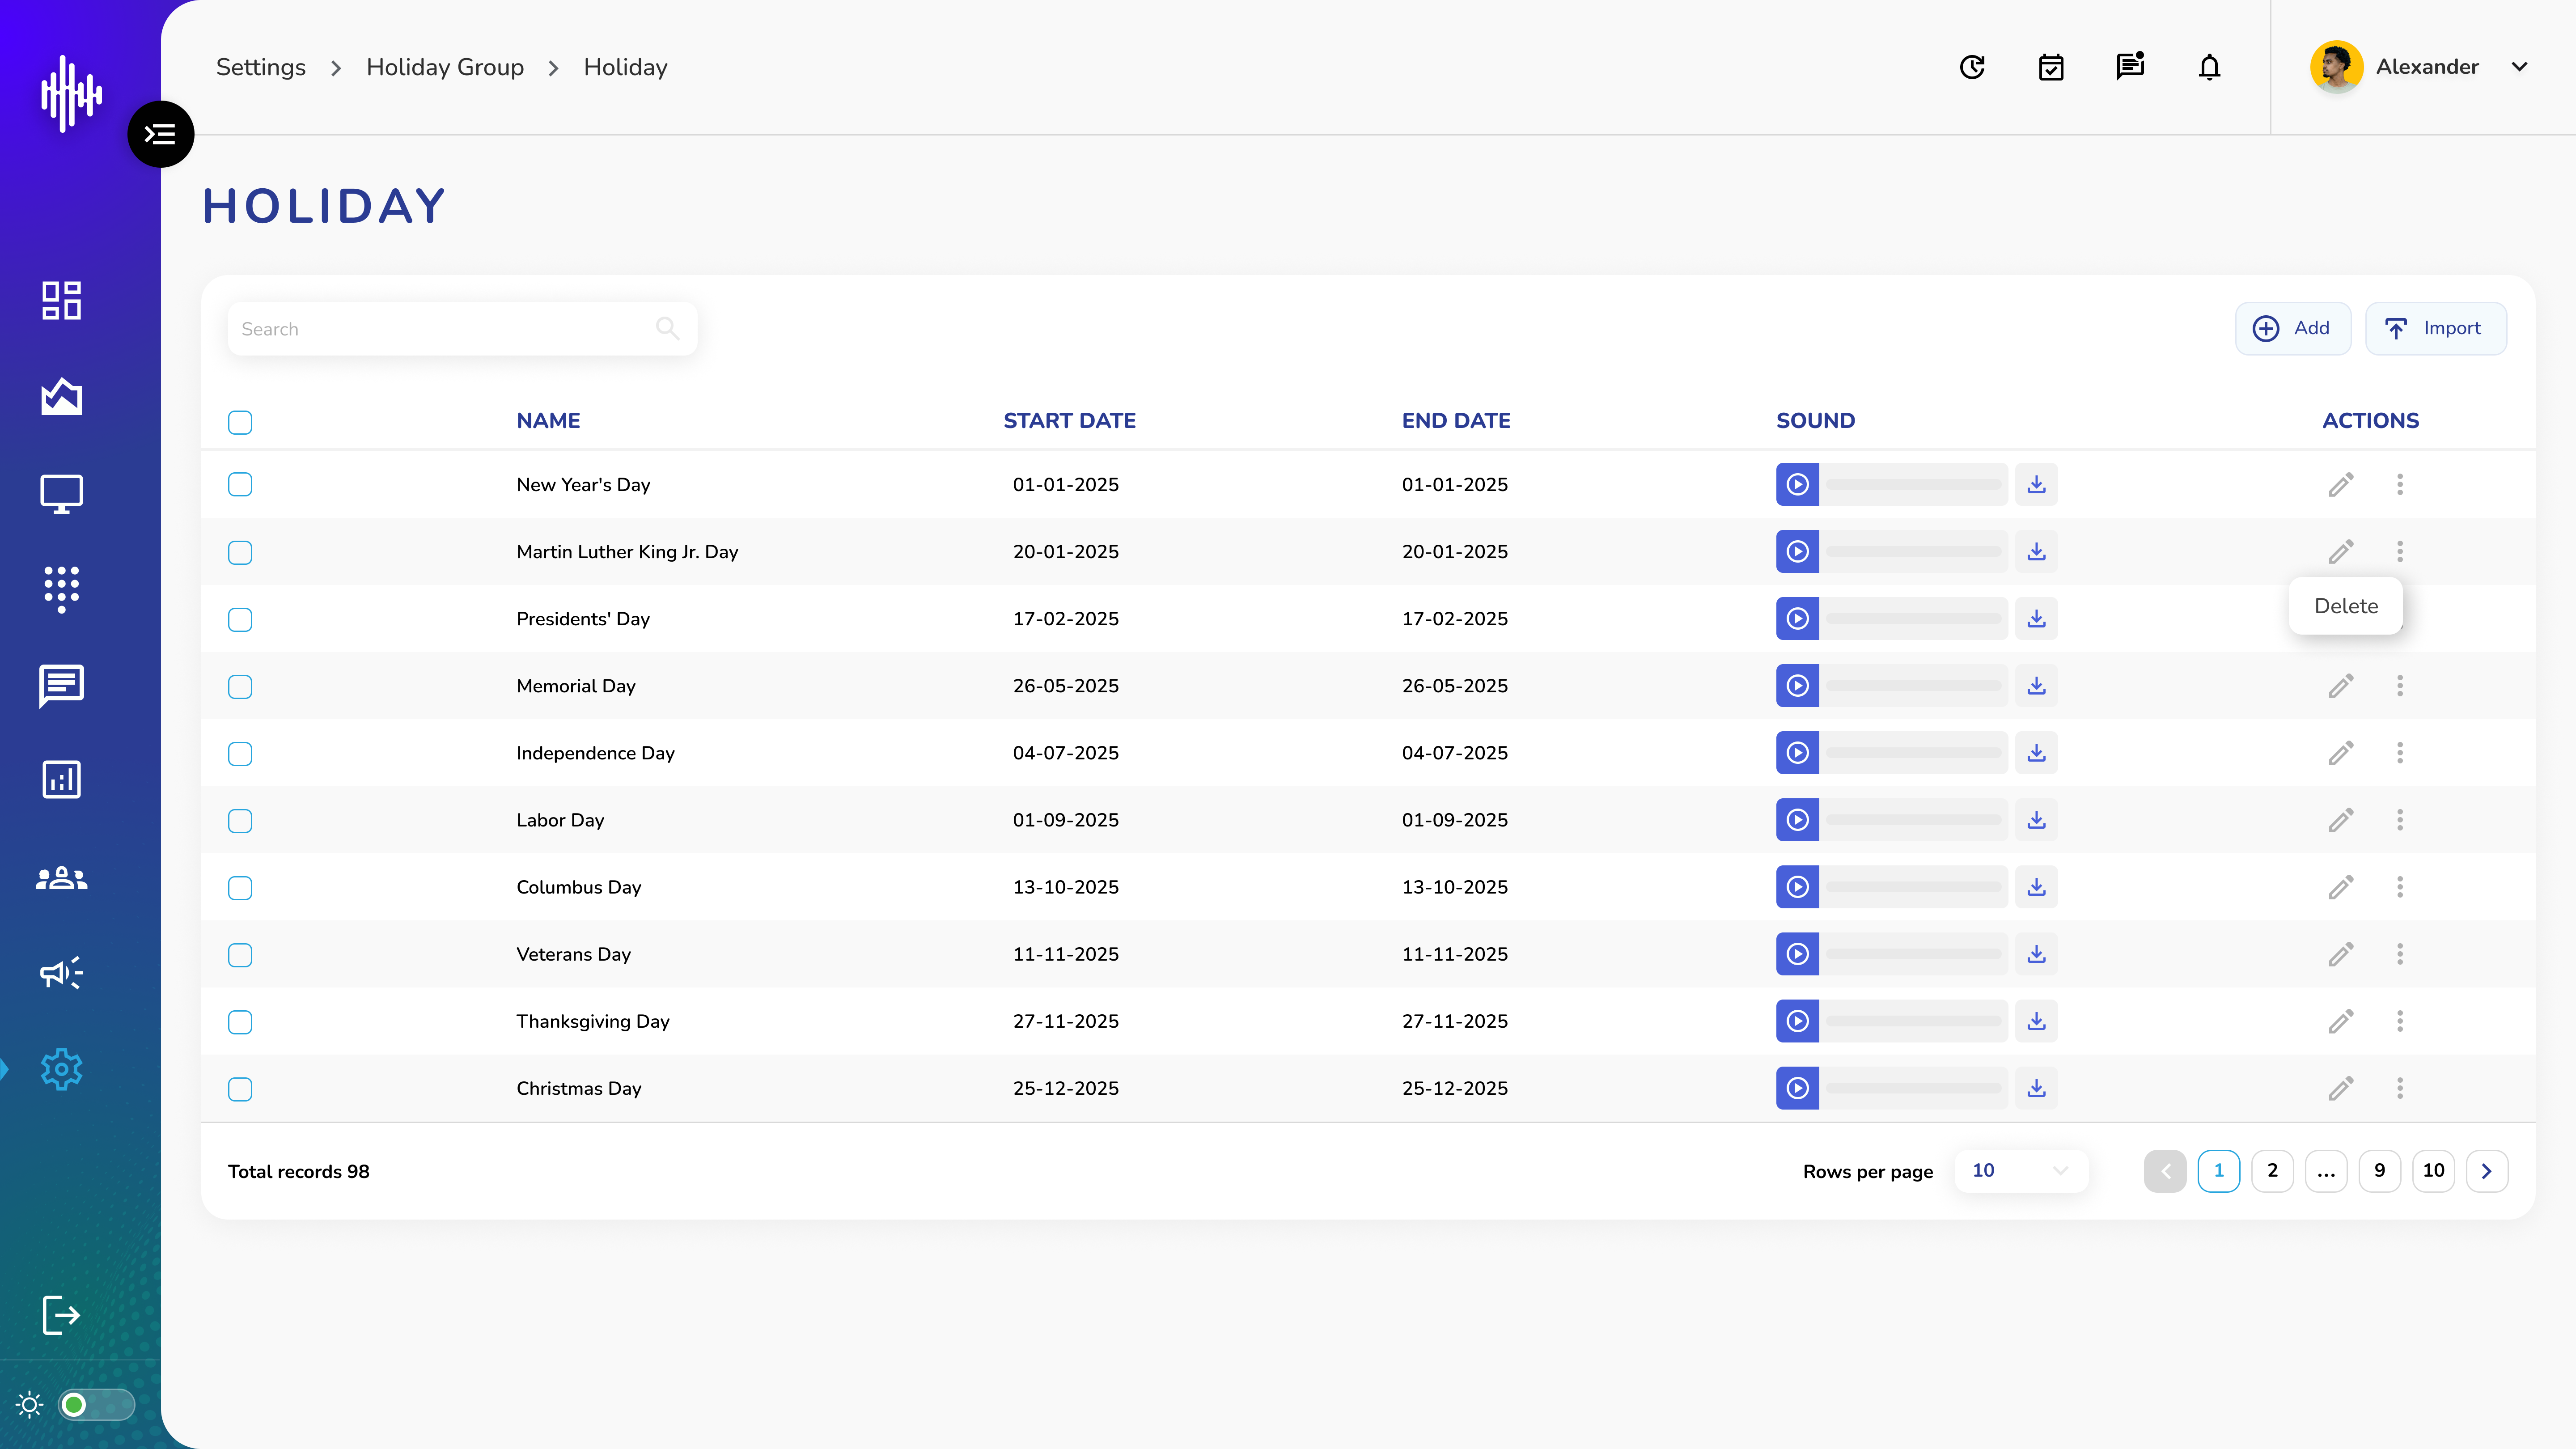
Task: Choose Delete from the row context menu
Action: [x=2346, y=605]
